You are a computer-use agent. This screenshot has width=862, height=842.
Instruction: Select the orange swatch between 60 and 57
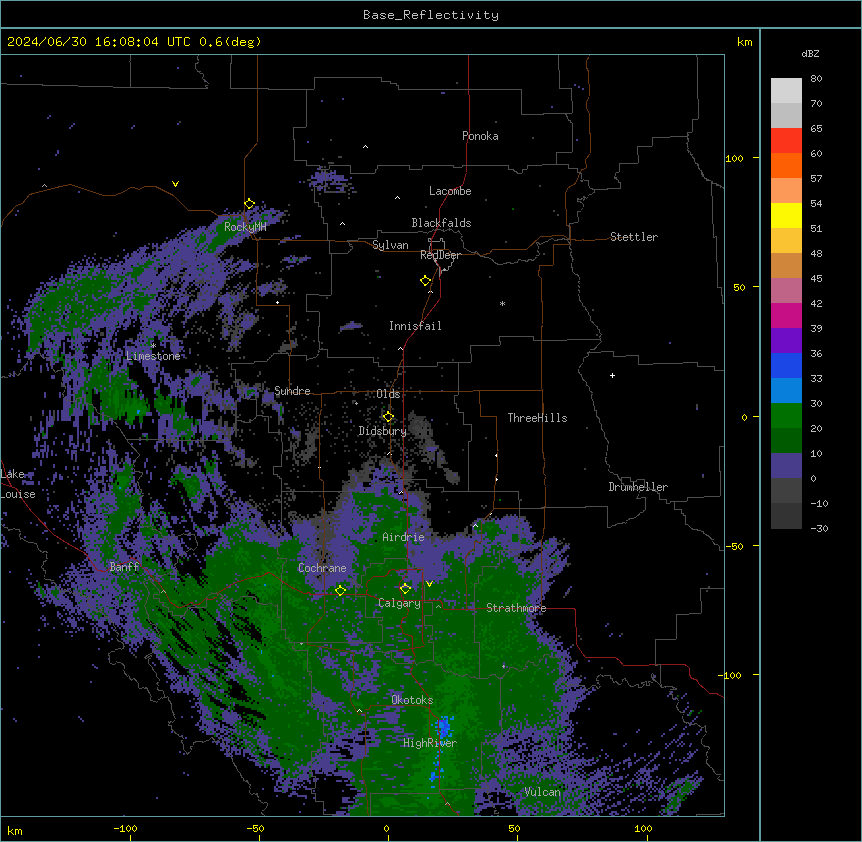[786, 165]
